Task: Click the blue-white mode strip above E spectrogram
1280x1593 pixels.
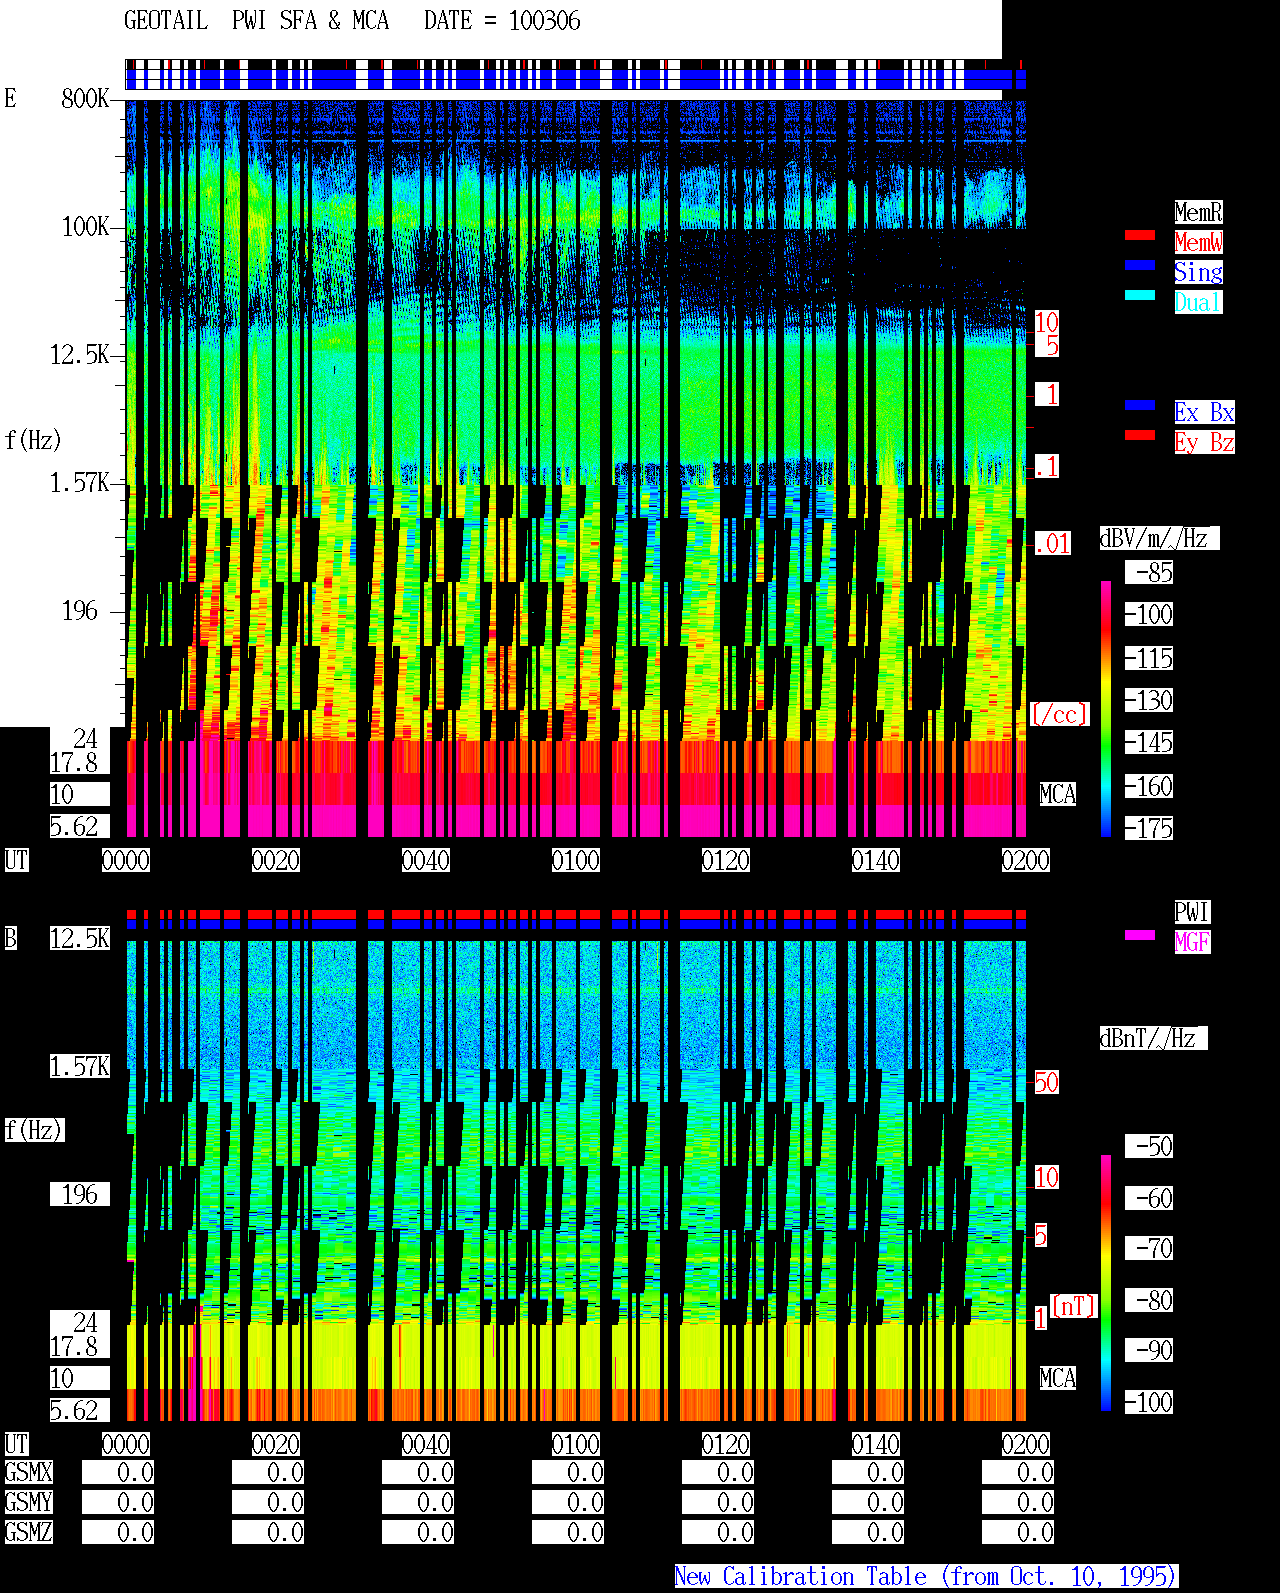Action: (576, 75)
